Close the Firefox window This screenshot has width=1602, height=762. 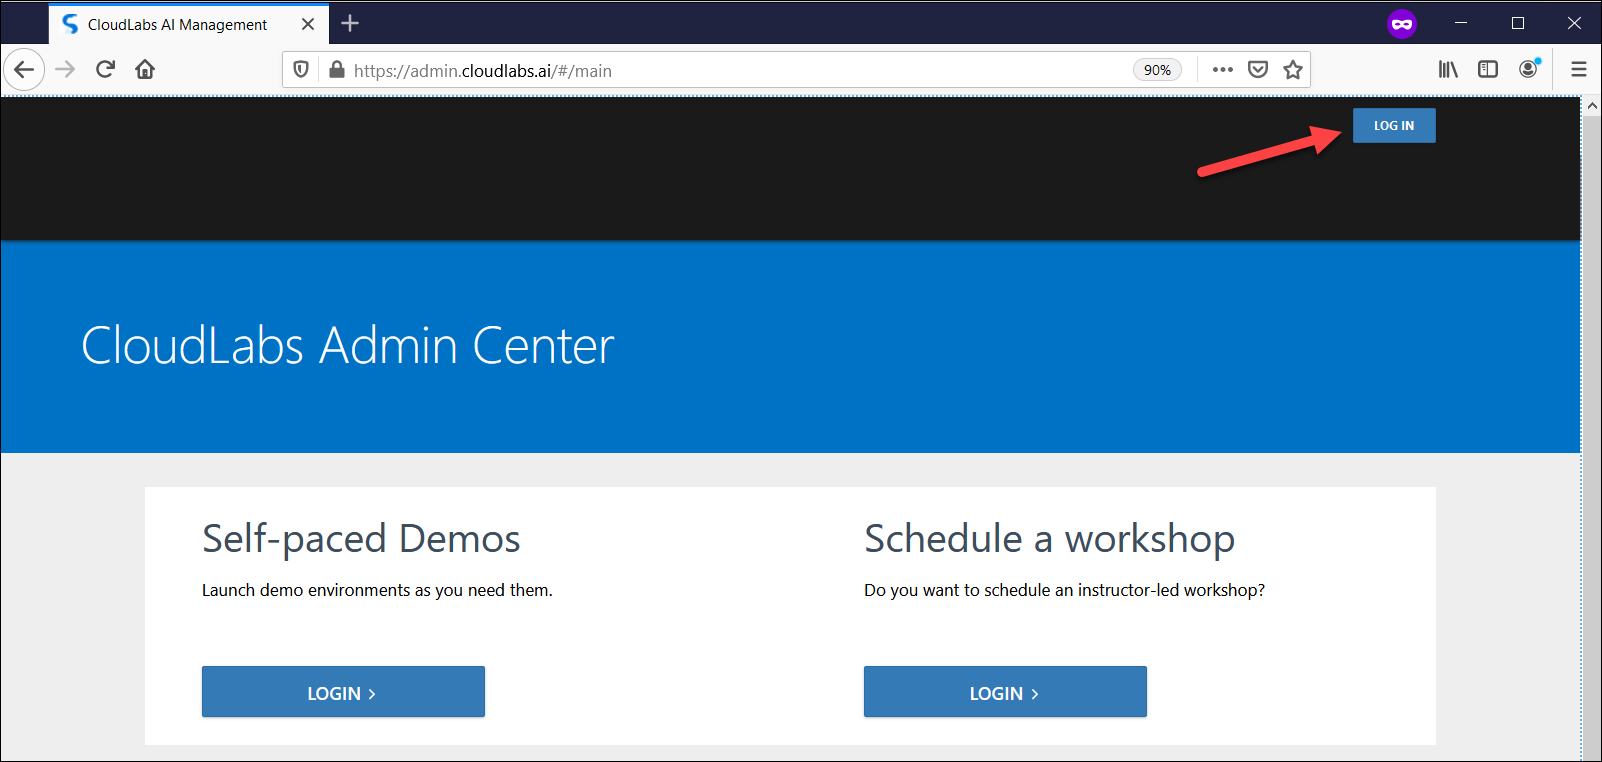pos(1574,23)
